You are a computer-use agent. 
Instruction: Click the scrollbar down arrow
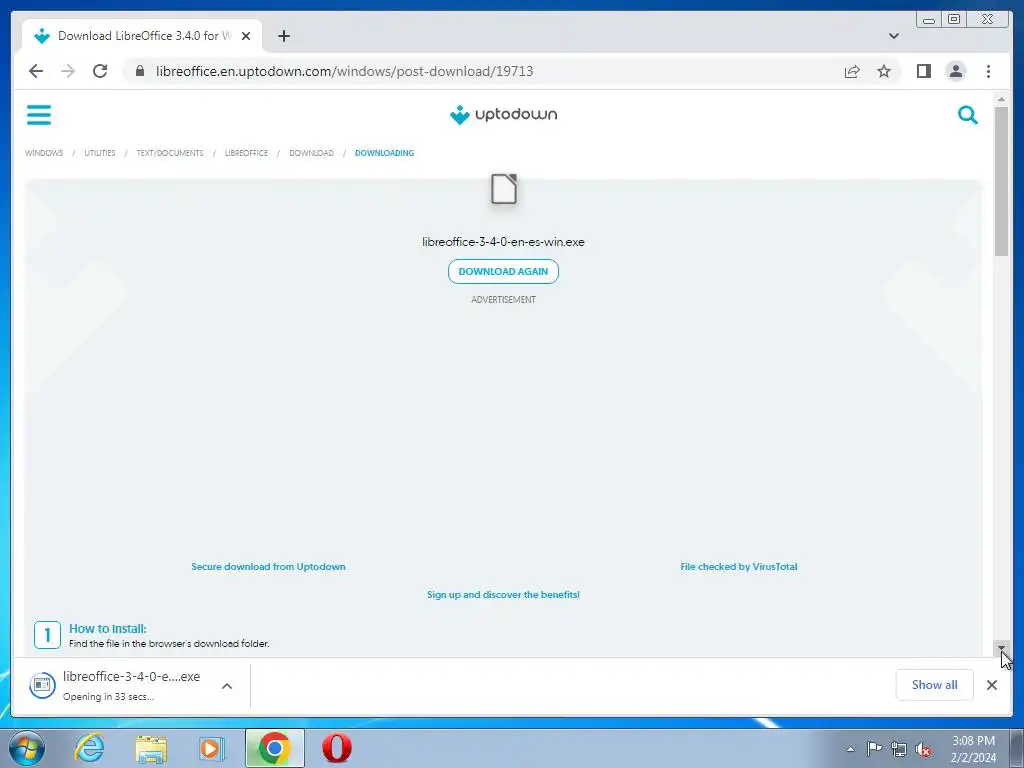pyautogui.click(x=1001, y=648)
